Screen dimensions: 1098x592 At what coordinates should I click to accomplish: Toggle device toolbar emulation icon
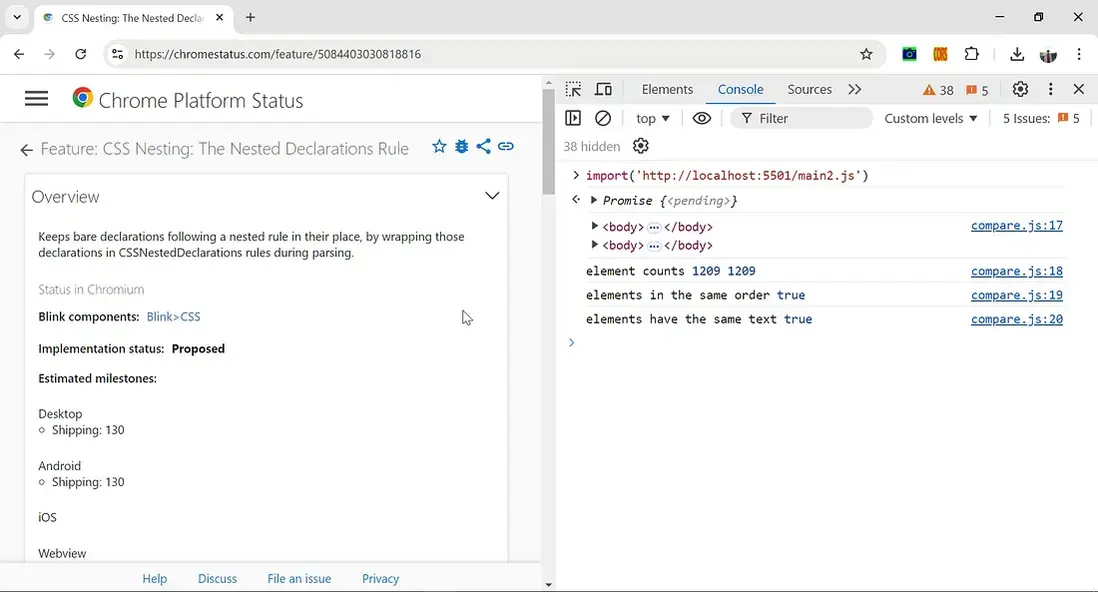click(603, 90)
